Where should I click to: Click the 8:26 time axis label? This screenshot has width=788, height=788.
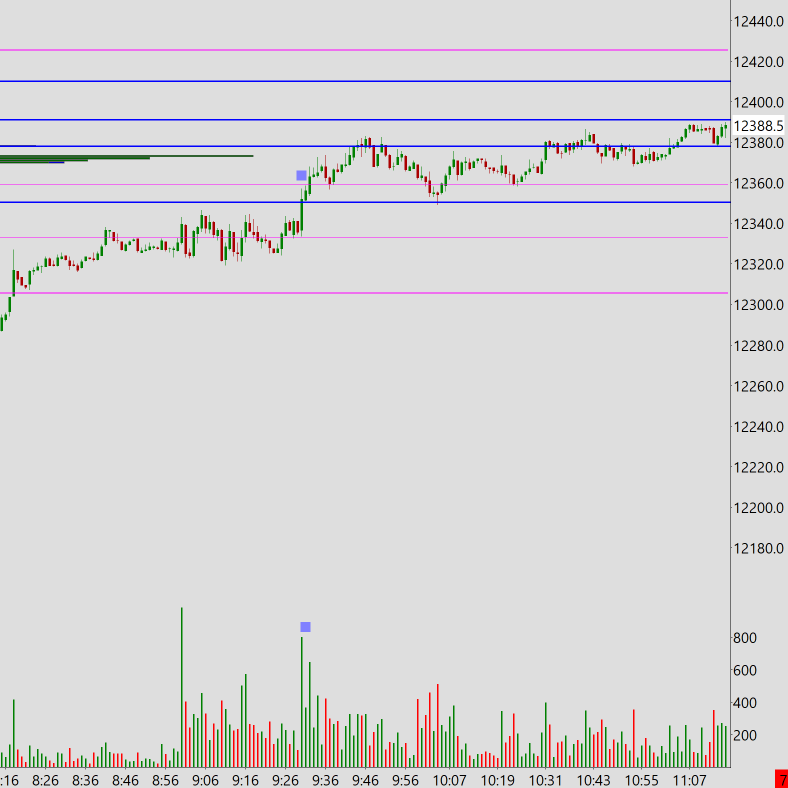pyautogui.click(x=45, y=780)
